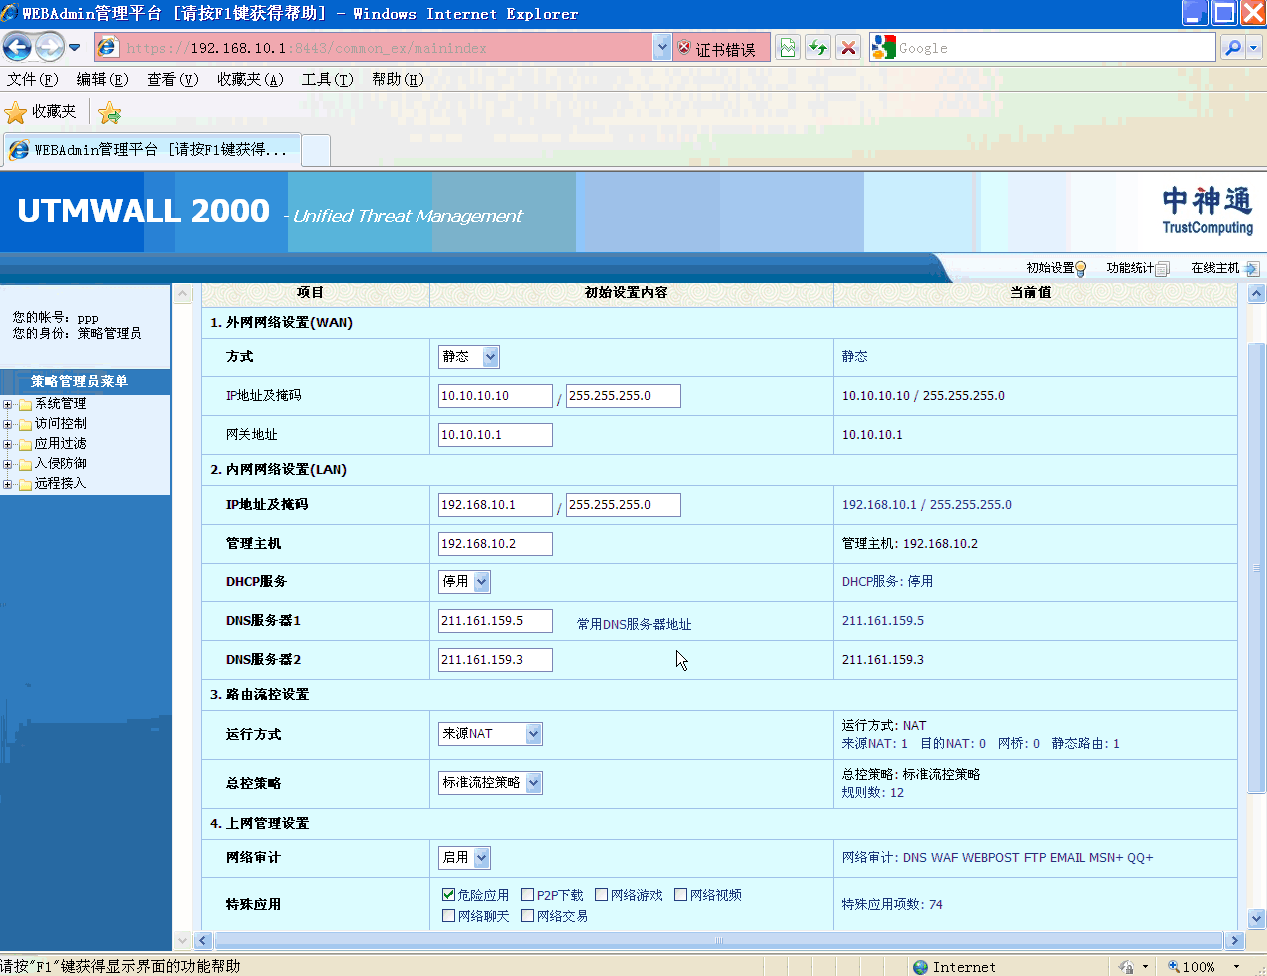Open the DHCP服务 dropdown
Screen dimensions: 1267x976
[482, 582]
